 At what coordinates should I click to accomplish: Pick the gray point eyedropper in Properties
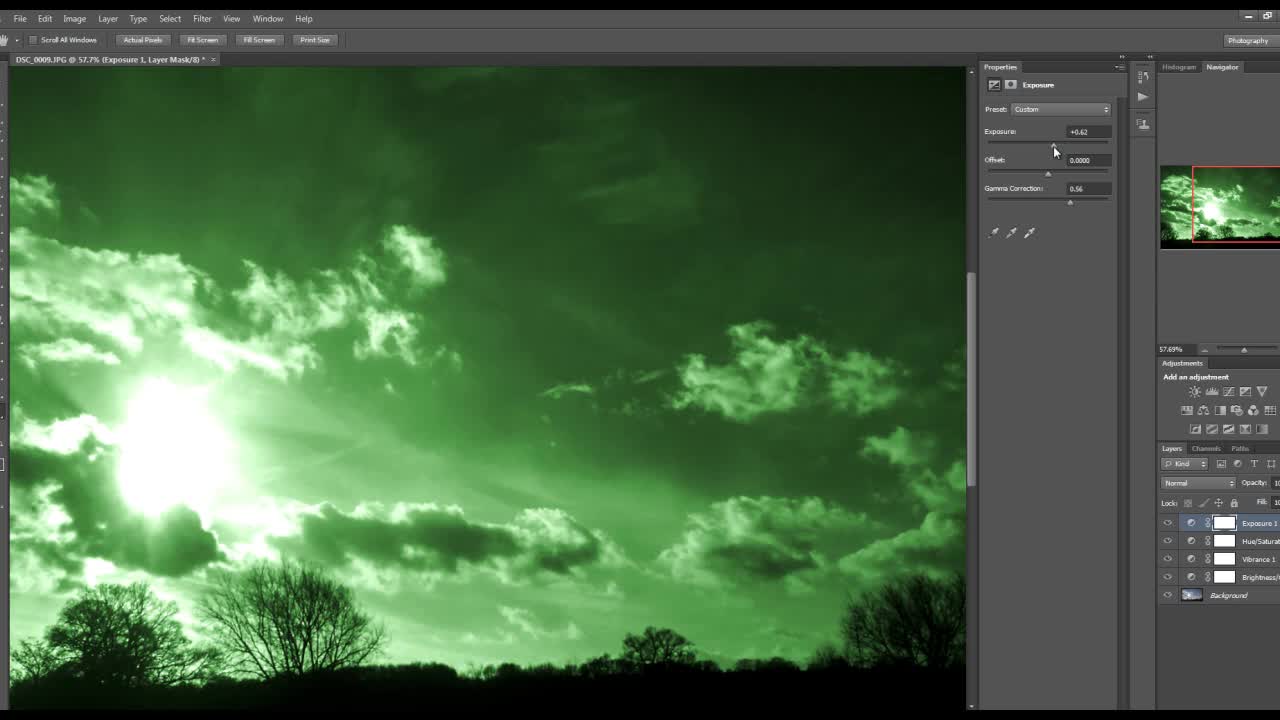tap(1011, 232)
